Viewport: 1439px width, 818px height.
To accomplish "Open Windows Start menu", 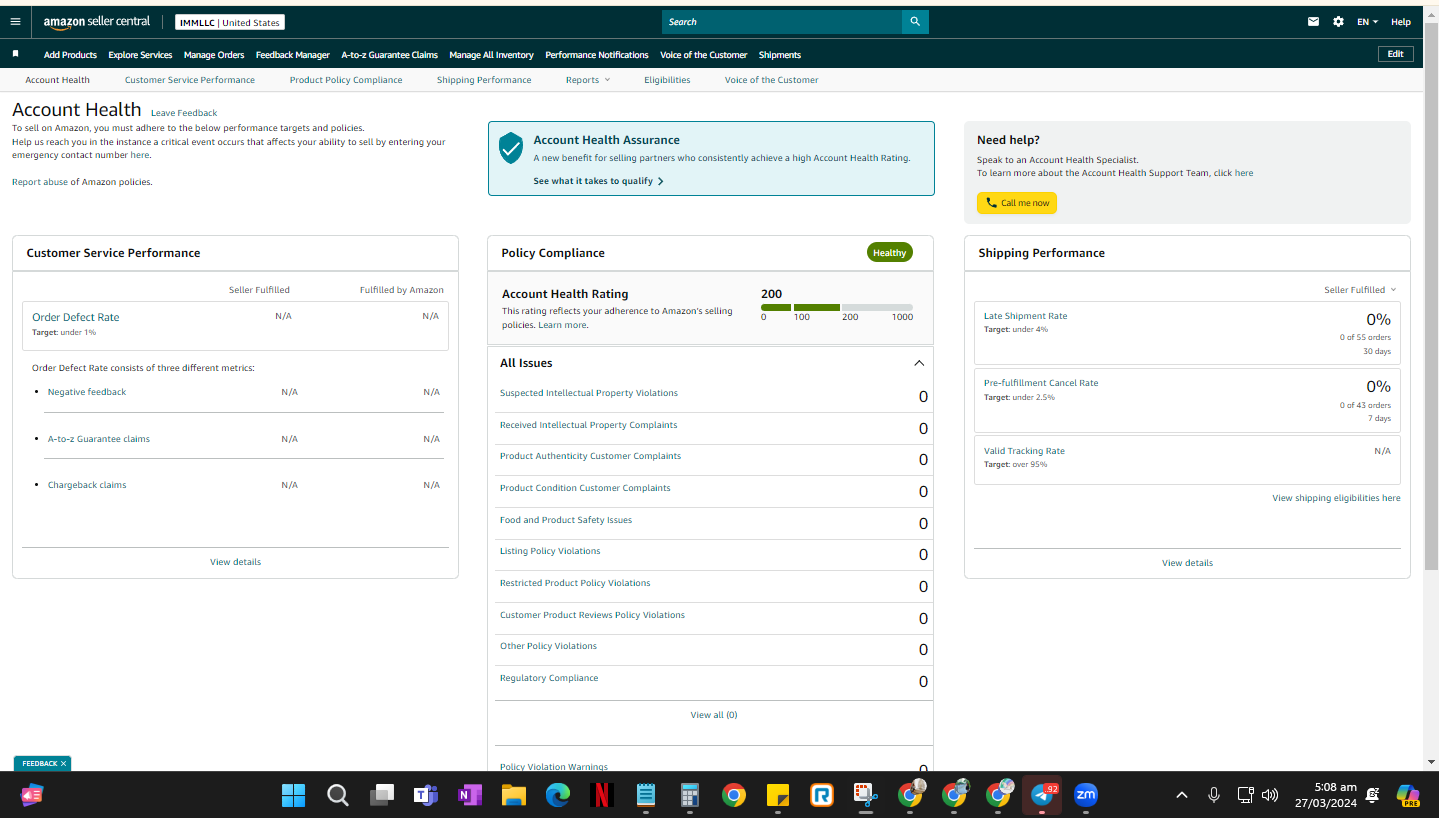I will click(293, 795).
